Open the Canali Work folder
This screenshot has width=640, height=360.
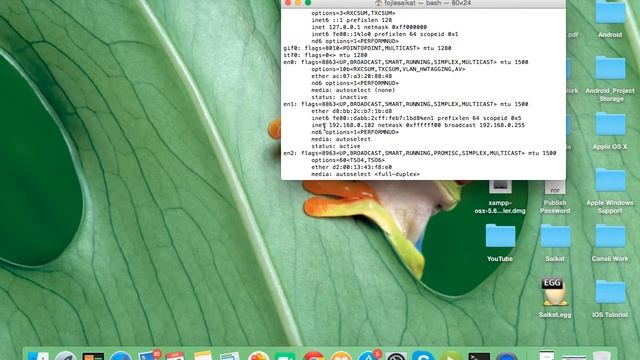pyautogui.click(x=610, y=236)
